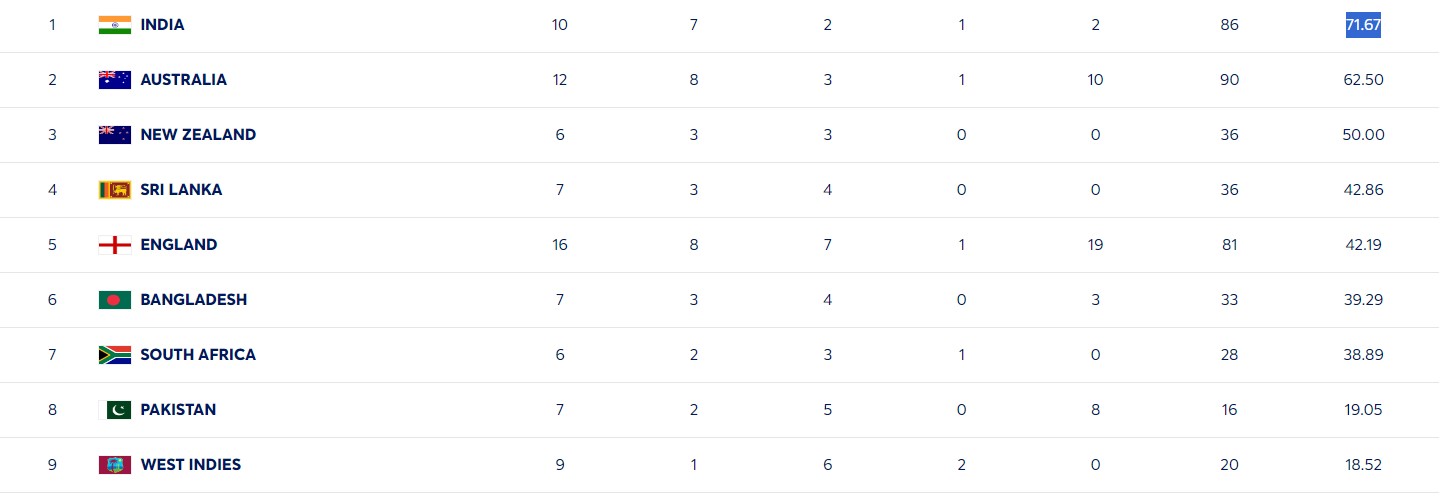Click the Australia flag icon
The width and height of the screenshot is (1443, 497).
[115, 80]
